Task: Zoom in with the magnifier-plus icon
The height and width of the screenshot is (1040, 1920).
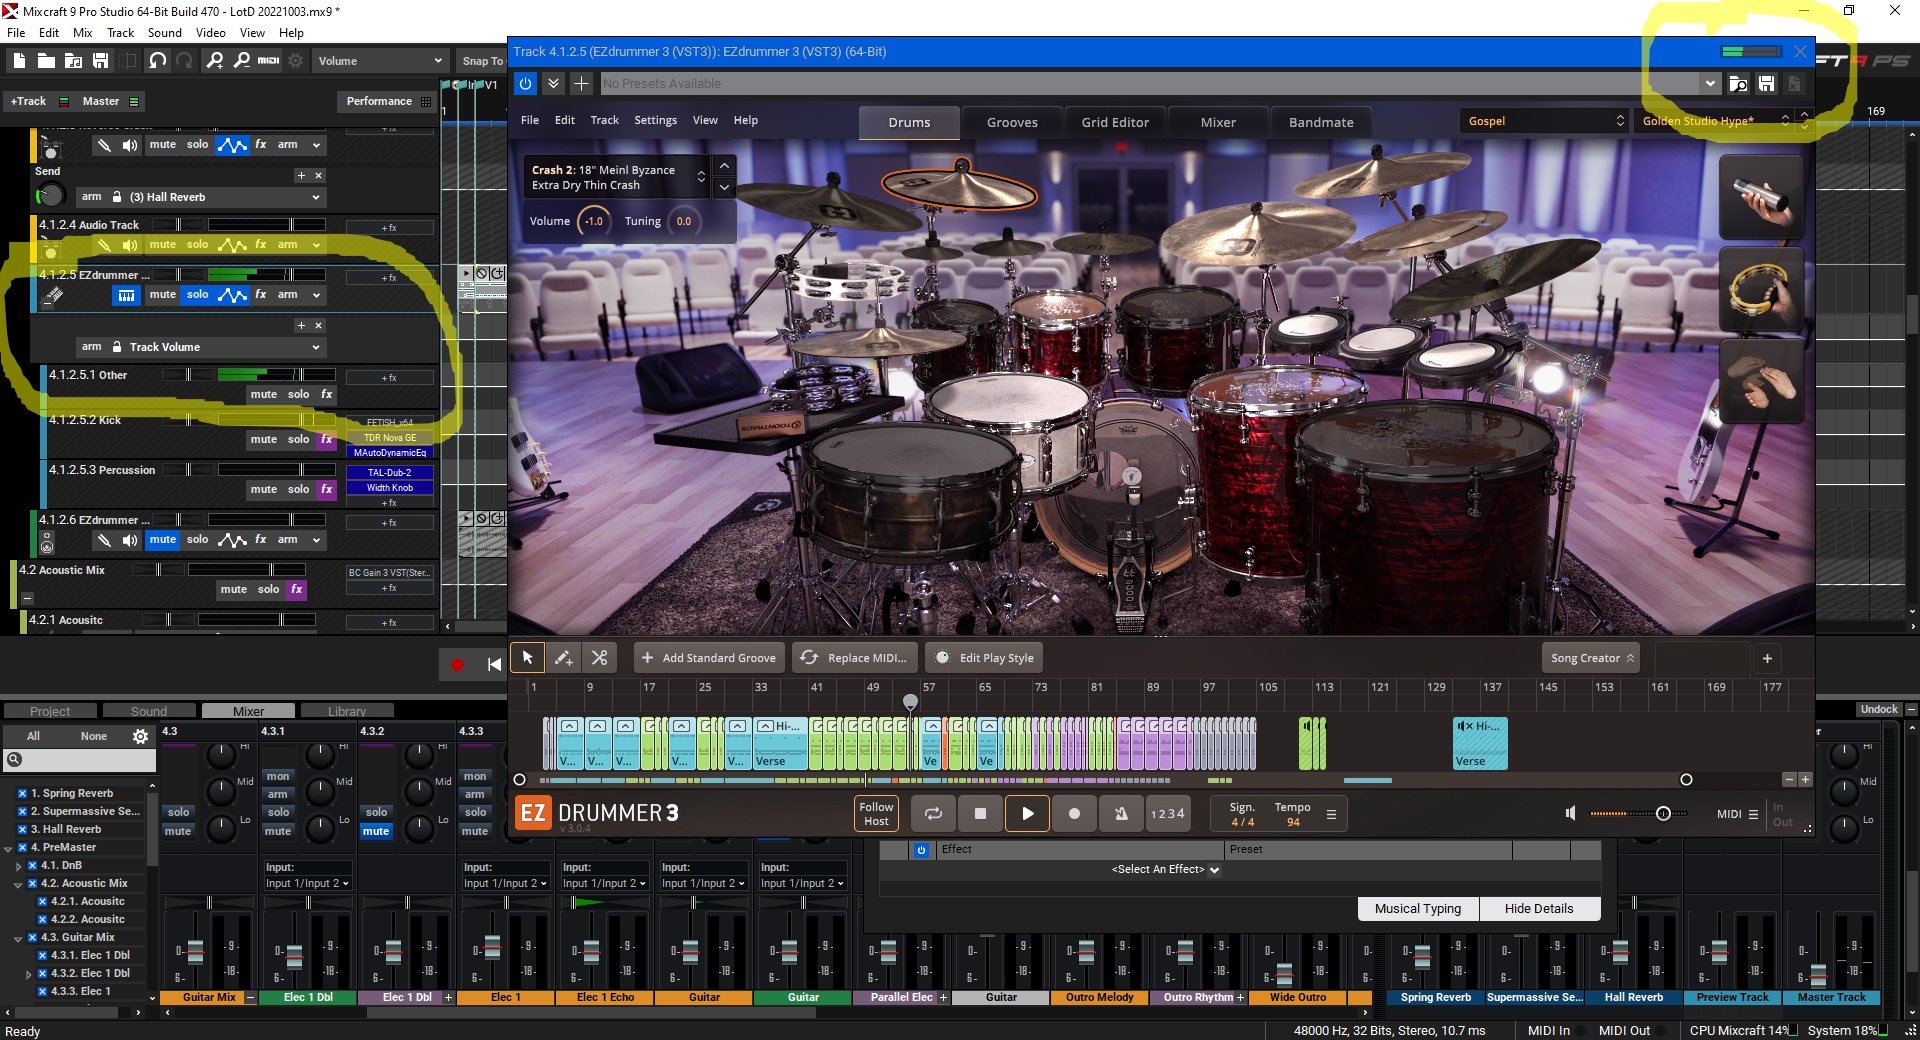Action: tap(215, 61)
